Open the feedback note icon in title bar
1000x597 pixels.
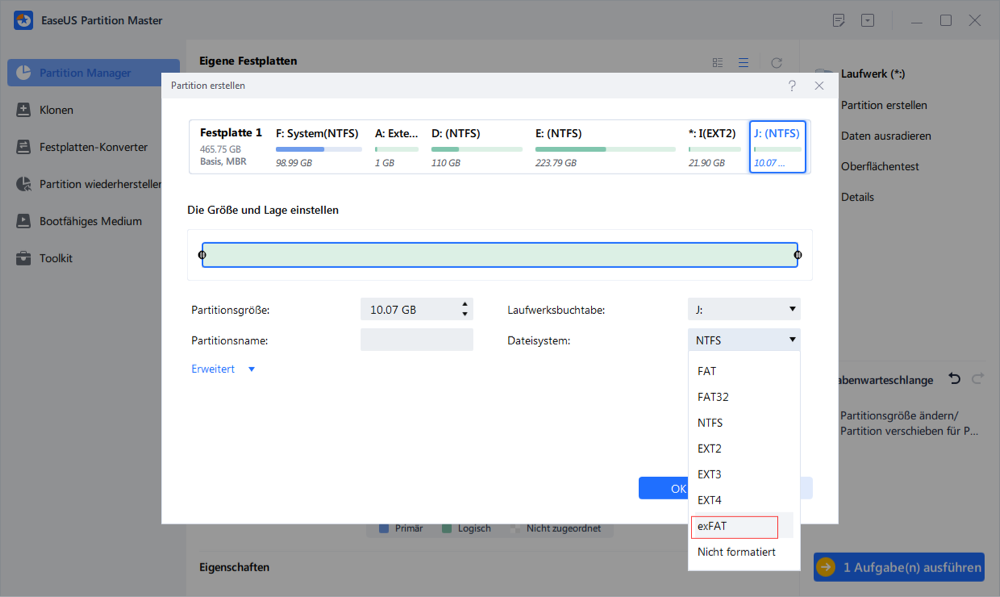coord(839,20)
